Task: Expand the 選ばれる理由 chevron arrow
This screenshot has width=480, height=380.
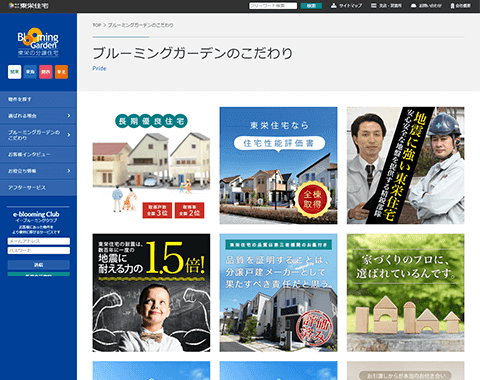Action: (x=69, y=116)
